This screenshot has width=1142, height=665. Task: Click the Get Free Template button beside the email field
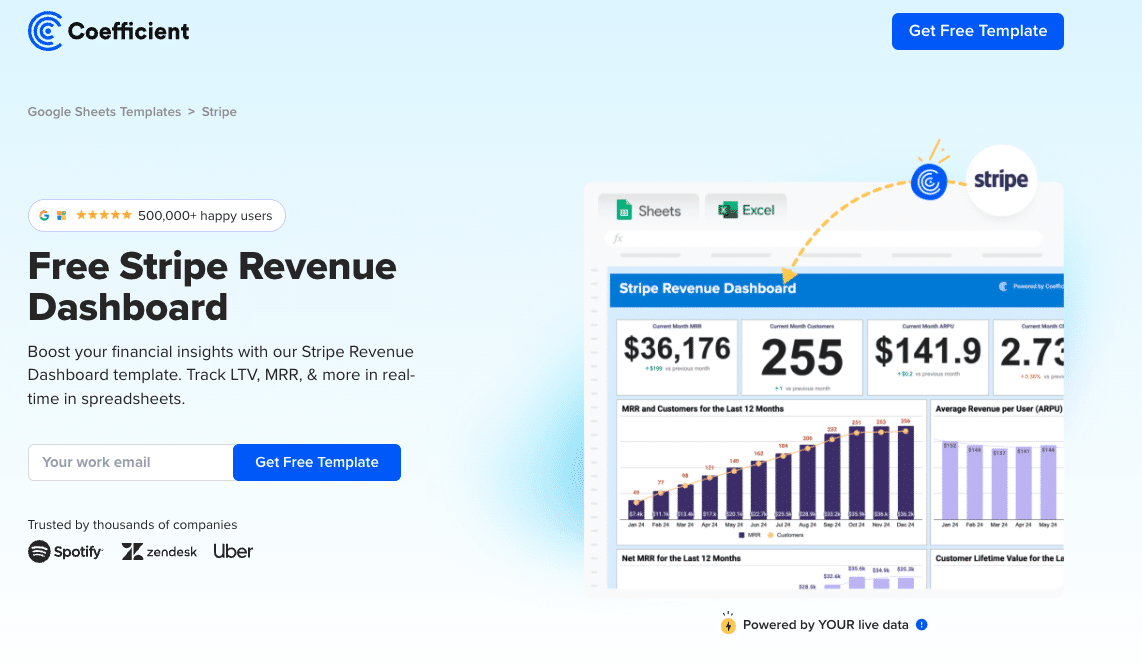317,463
